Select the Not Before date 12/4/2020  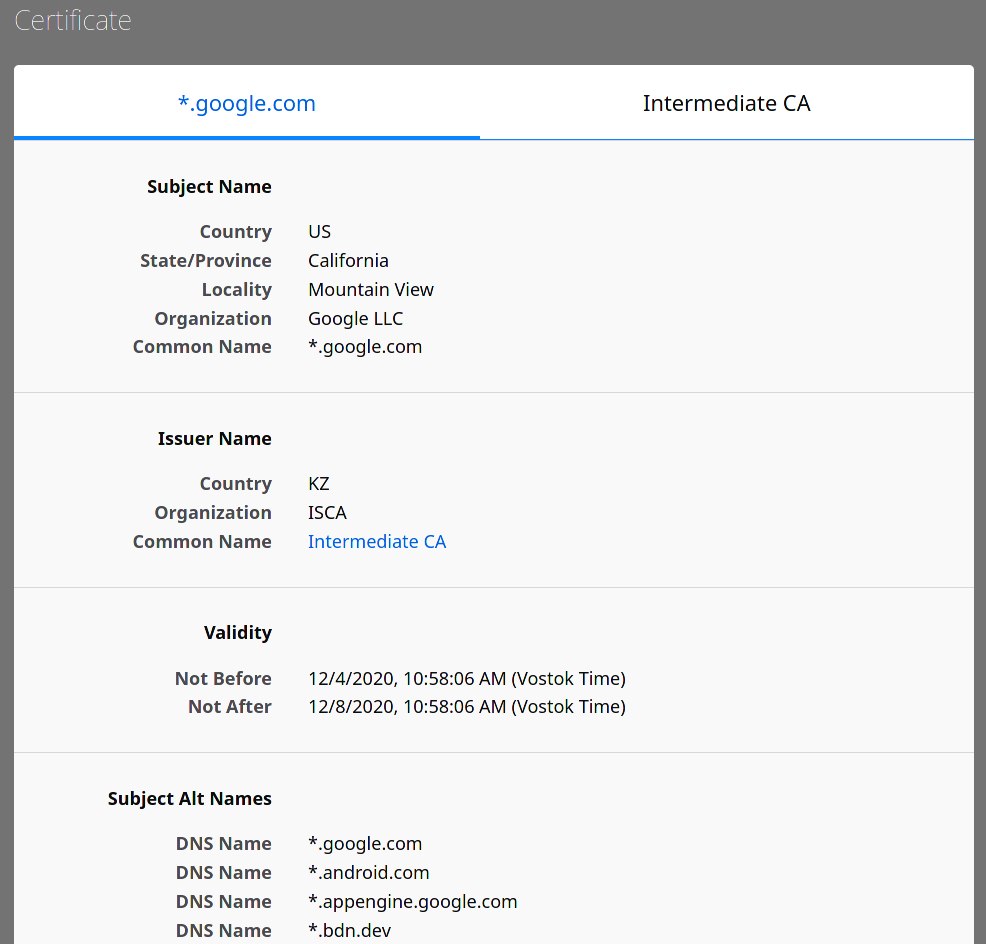[x=467, y=679]
